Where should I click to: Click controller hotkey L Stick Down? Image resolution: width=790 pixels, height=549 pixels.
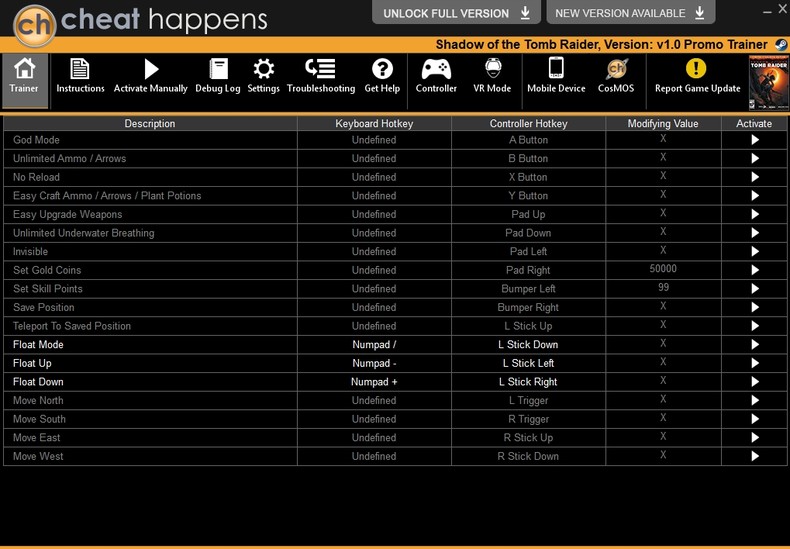pyautogui.click(x=528, y=345)
